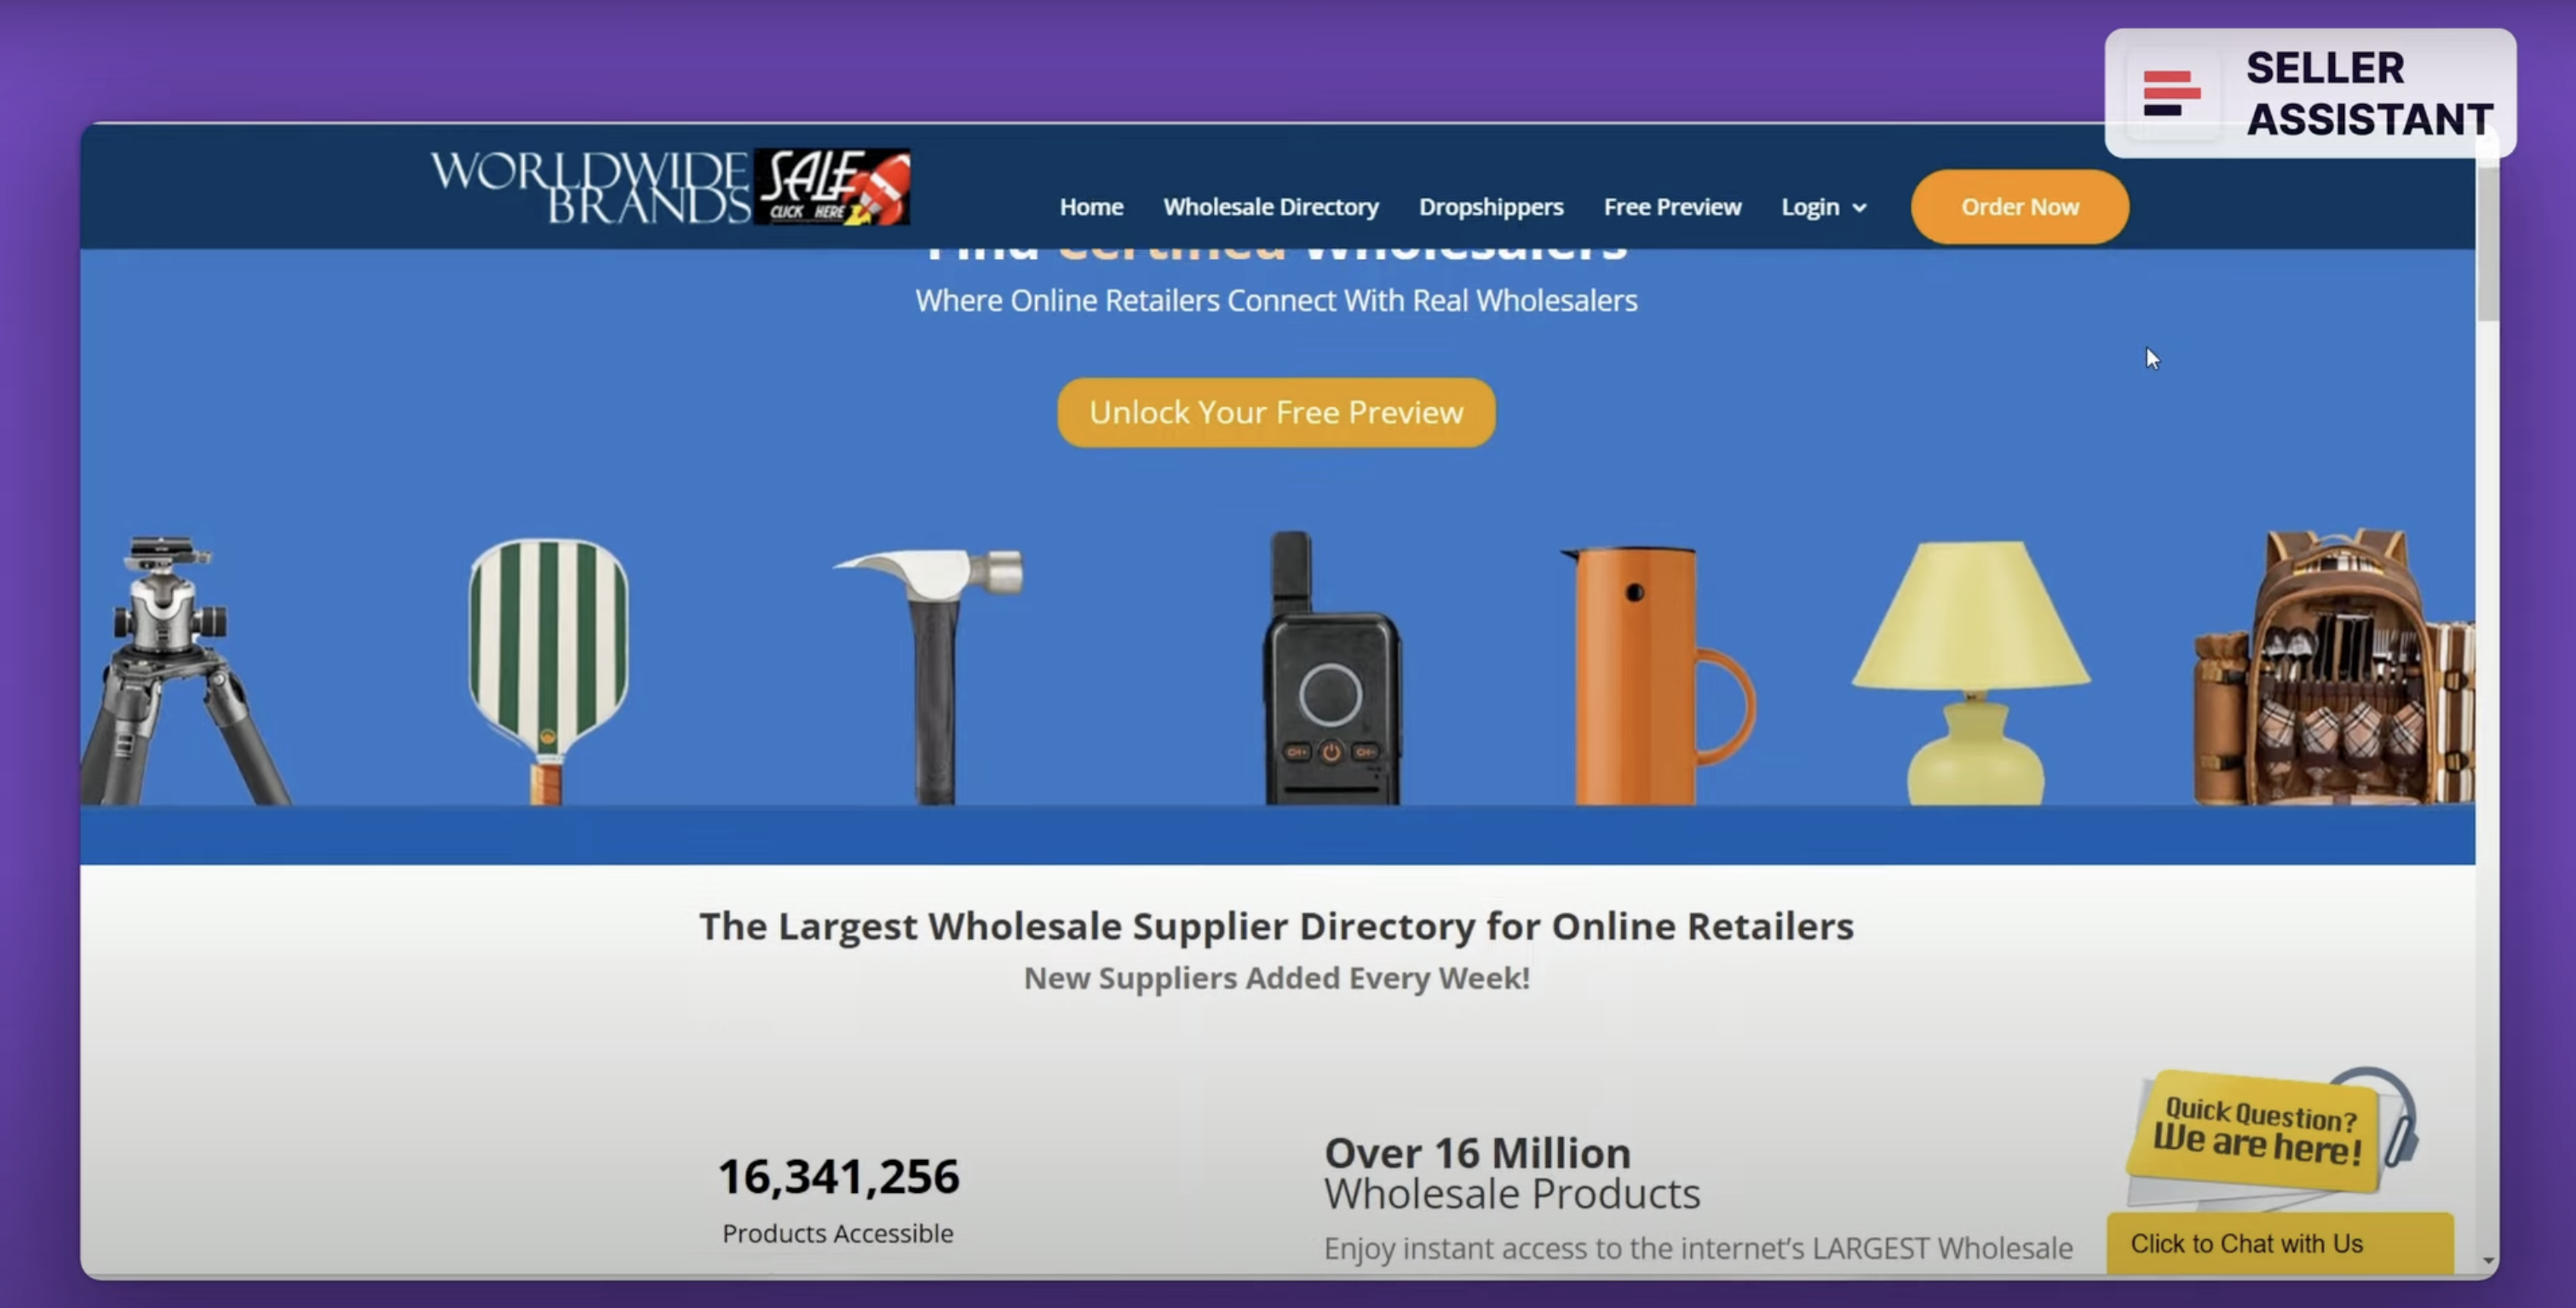Open the SALE click-here rocket banner
Viewport: 2576px width, 1308px height.
(x=832, y=187)
